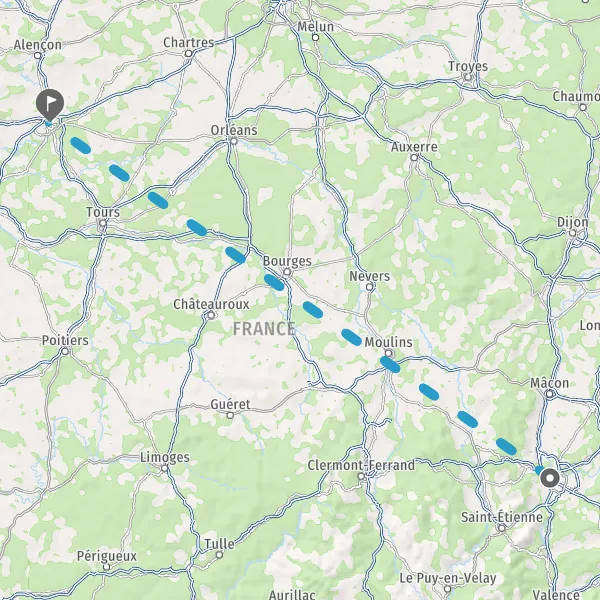The width and height of the screenshot is (600, 600).
Task: Click the FRANCE country label
Action: tap(264, 329)
